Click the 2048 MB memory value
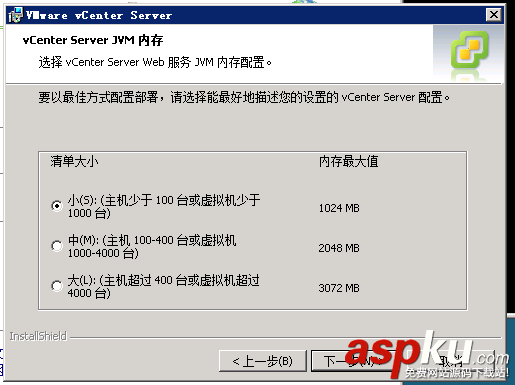 point(339,248)
